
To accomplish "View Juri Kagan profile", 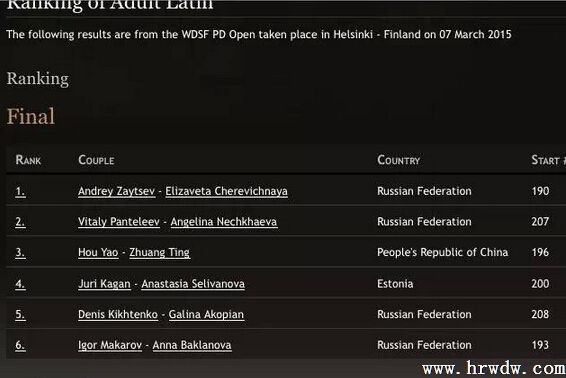I will (104, 284).
